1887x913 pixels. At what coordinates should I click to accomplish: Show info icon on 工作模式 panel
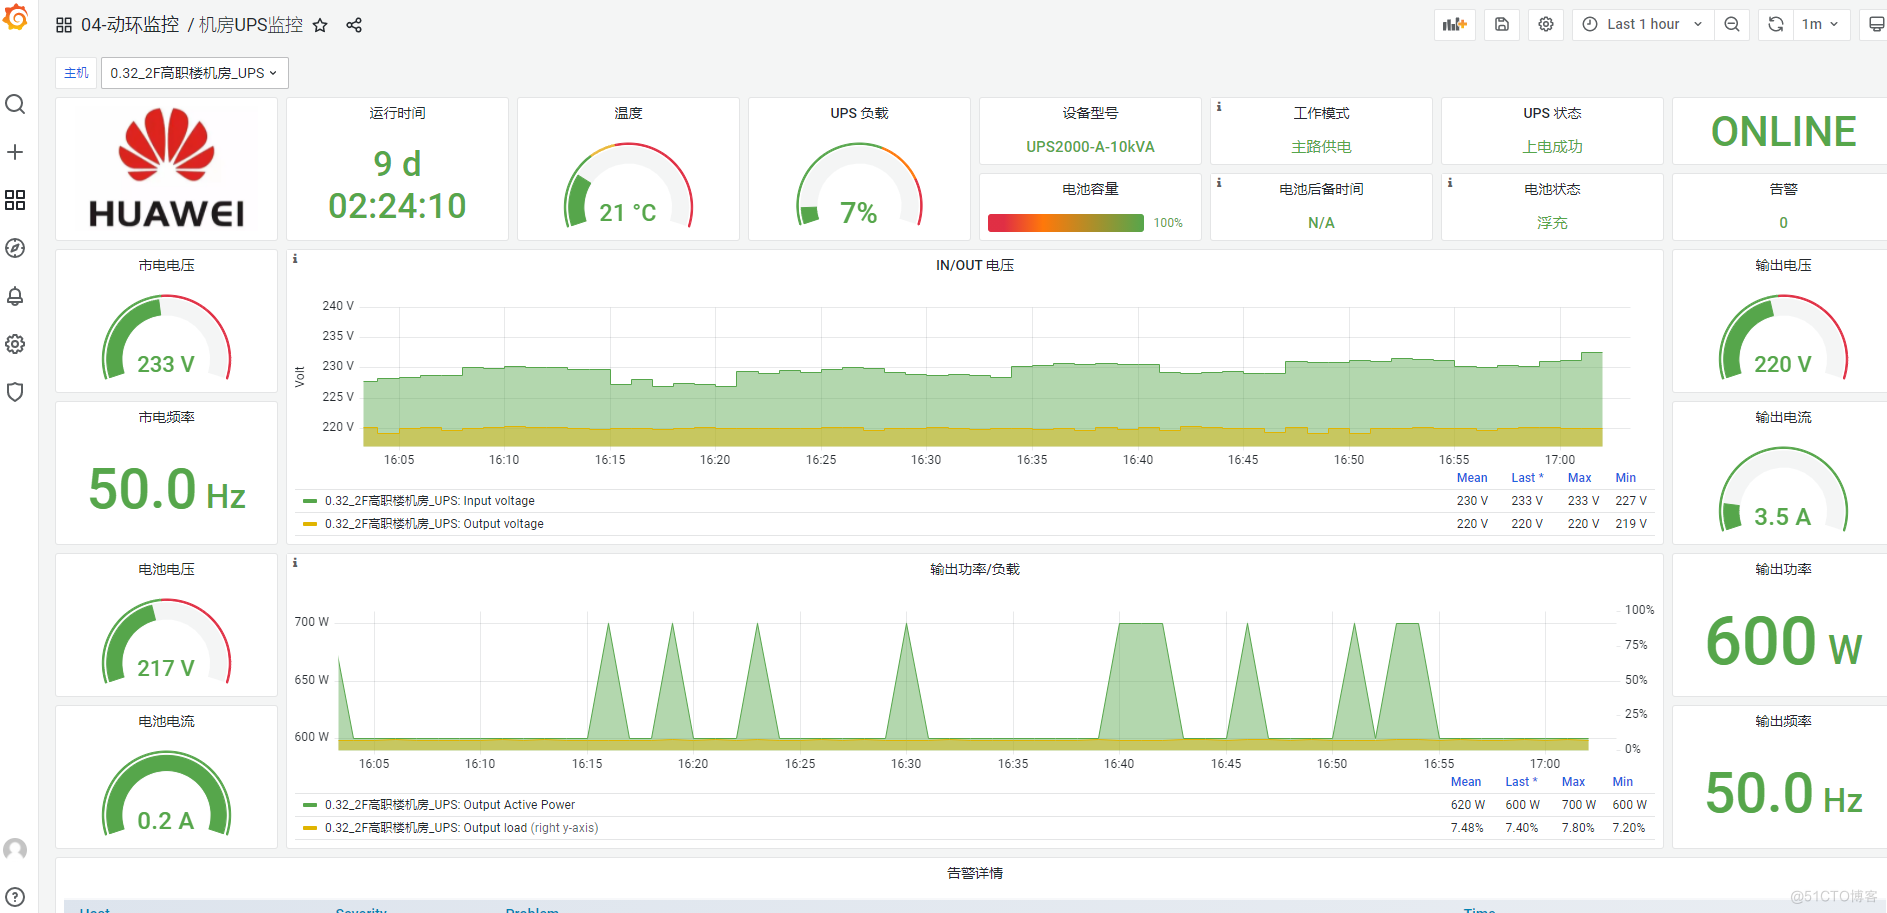pyautogui.click(x=1219, y=106)
